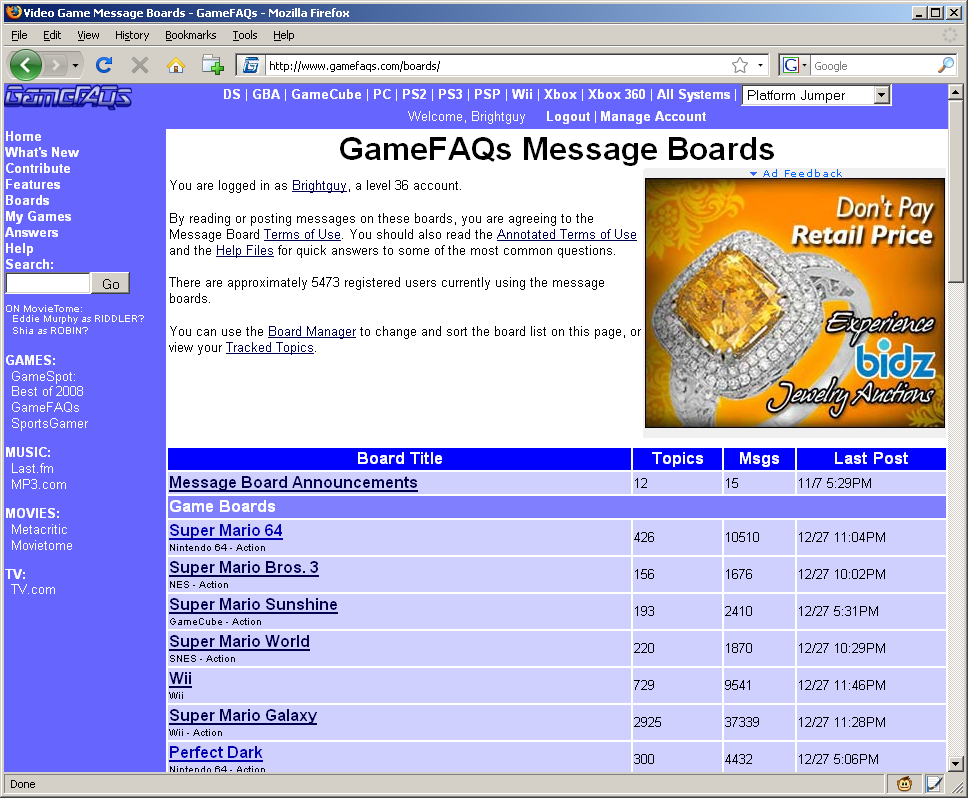This screenshot has height=798, width=968.
Task: Click the sidebar Search text field
Action: click(x=48, y=283)
